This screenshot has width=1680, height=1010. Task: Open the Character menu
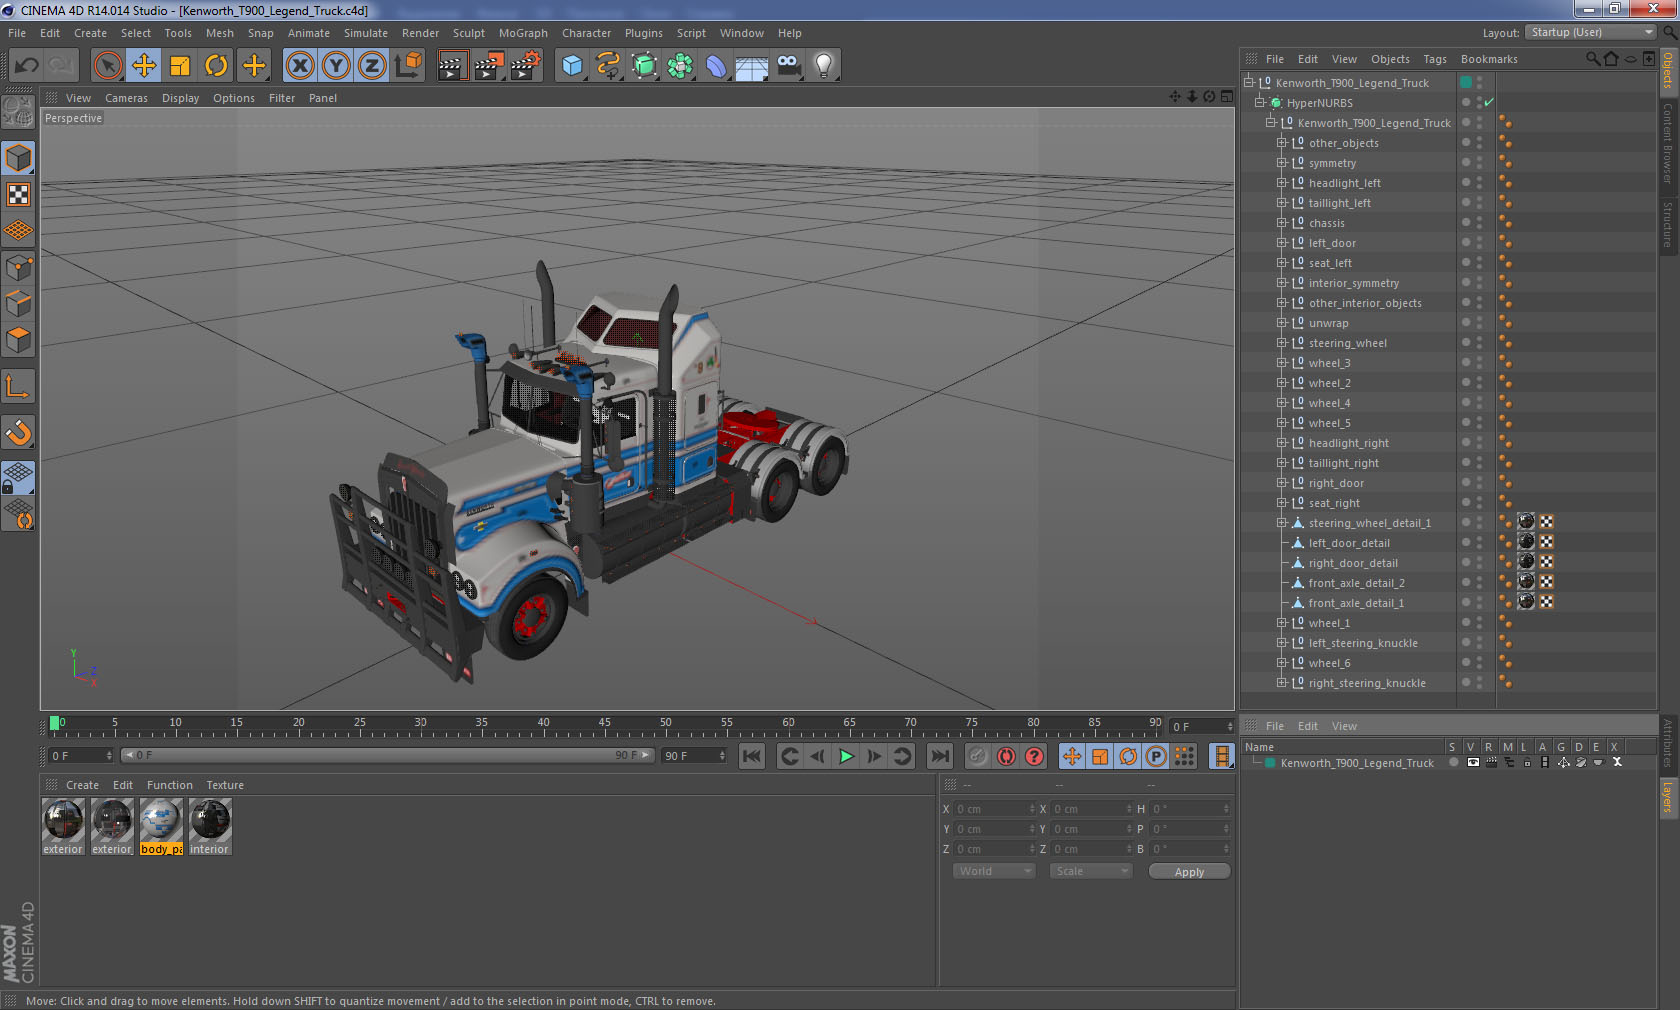586,33
